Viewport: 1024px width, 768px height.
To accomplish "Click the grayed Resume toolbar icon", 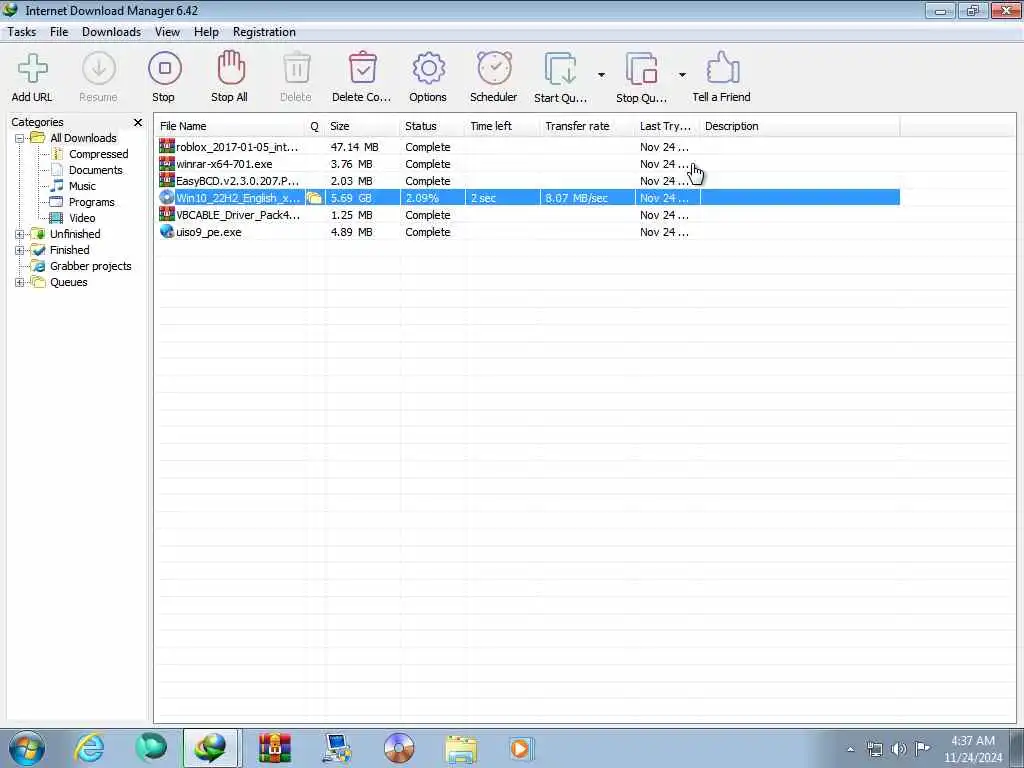I will pyautogui.click(x=99, y=69).
